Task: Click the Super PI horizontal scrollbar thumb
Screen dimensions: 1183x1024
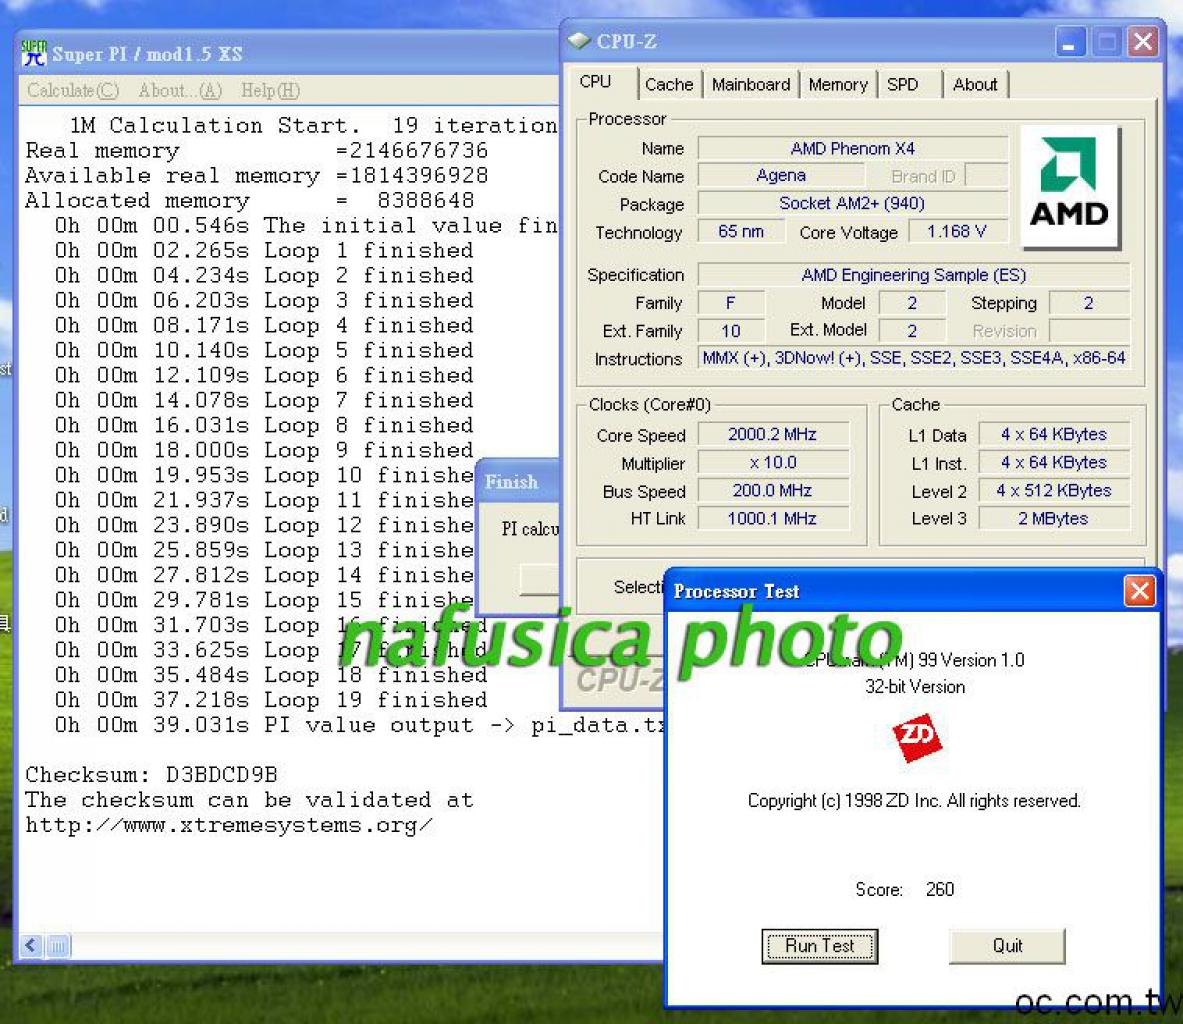Action: point(58,945)
